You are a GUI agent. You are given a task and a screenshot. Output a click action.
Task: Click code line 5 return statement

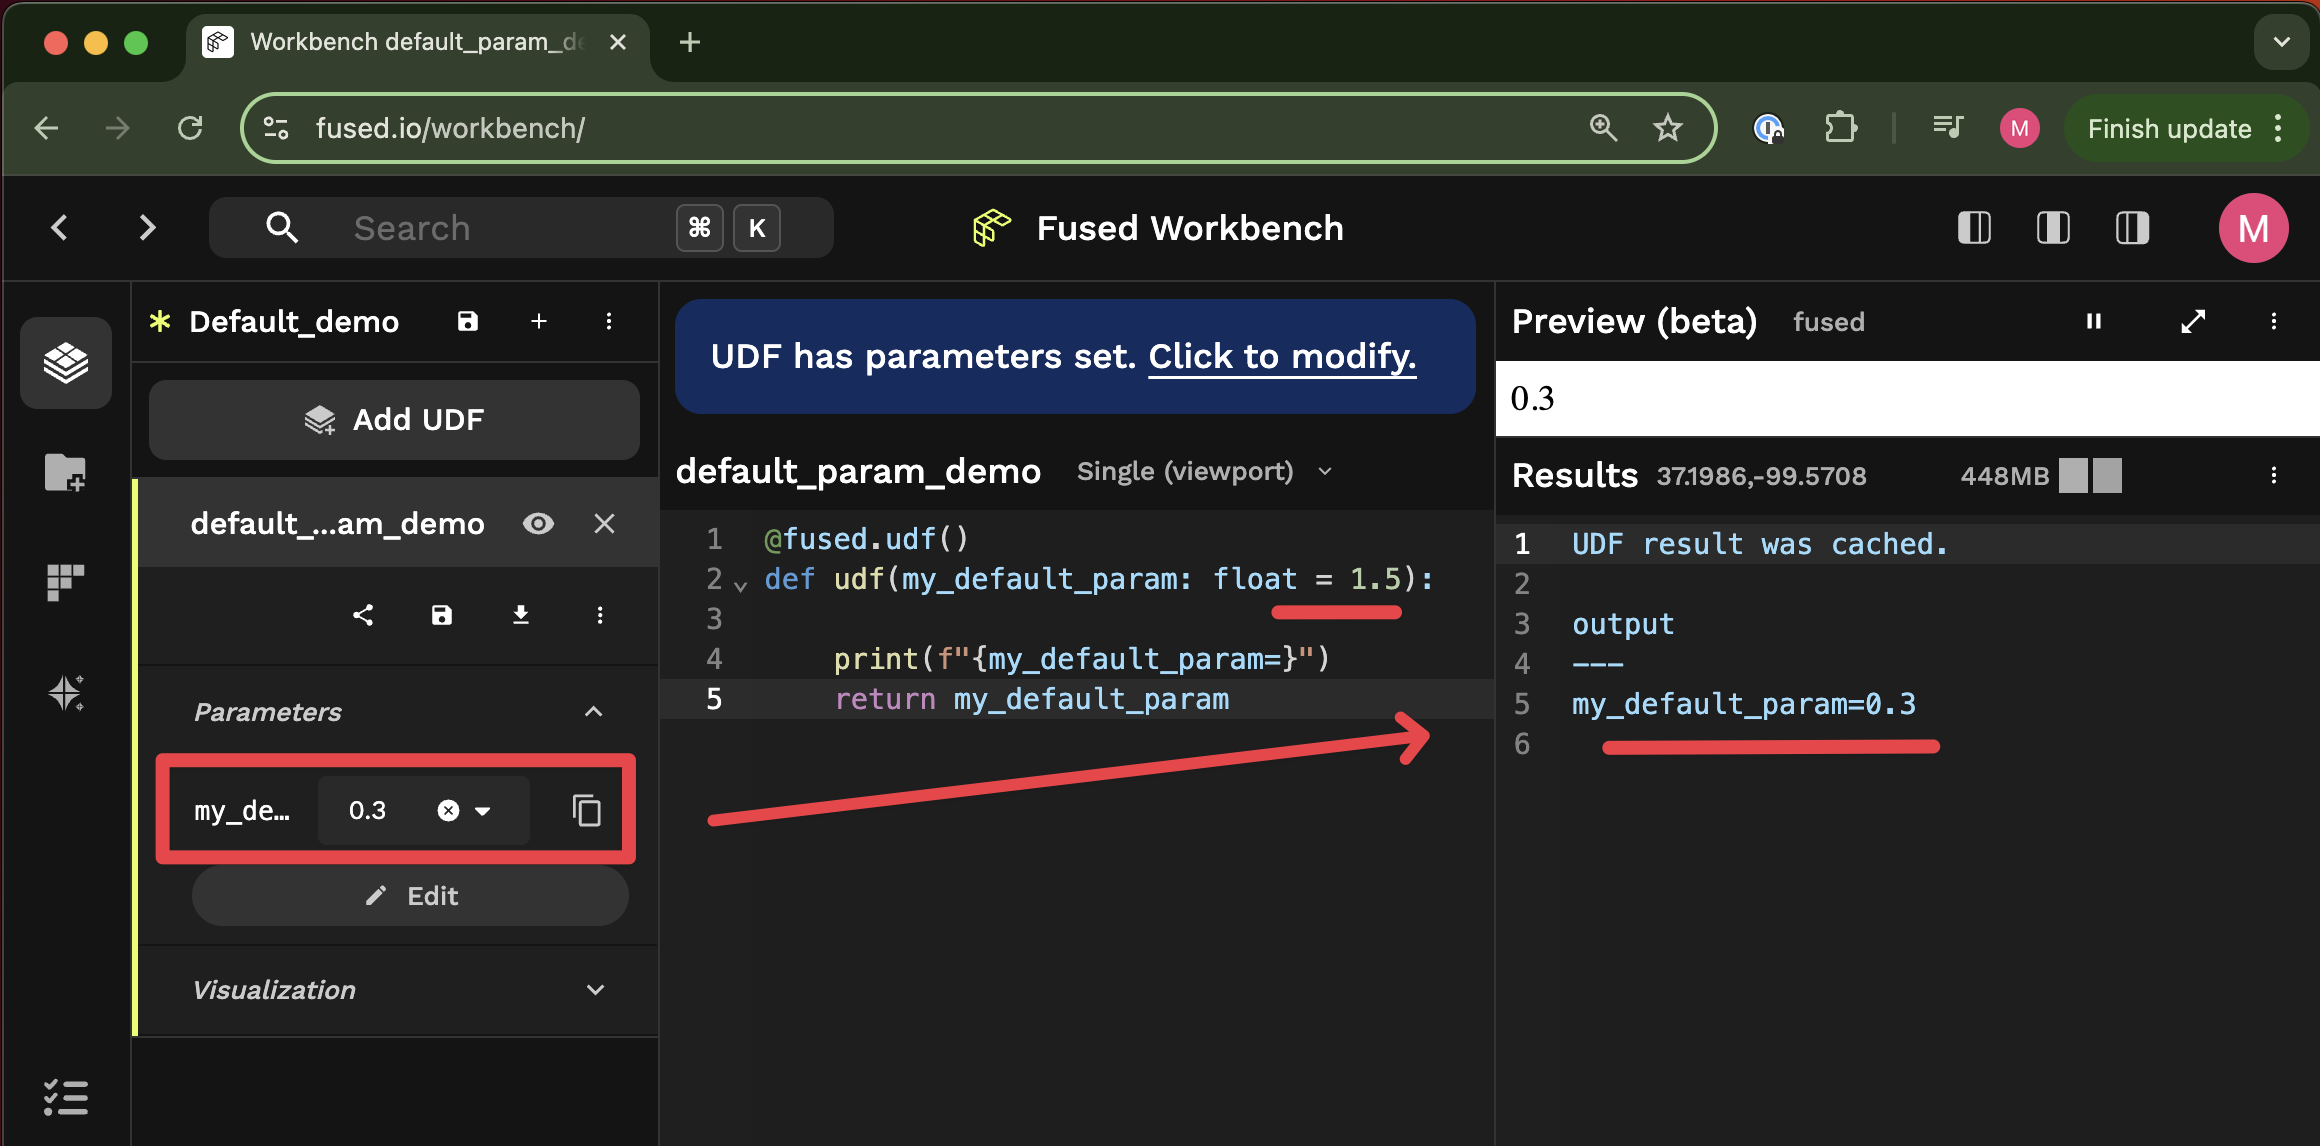coord(1032,699)
